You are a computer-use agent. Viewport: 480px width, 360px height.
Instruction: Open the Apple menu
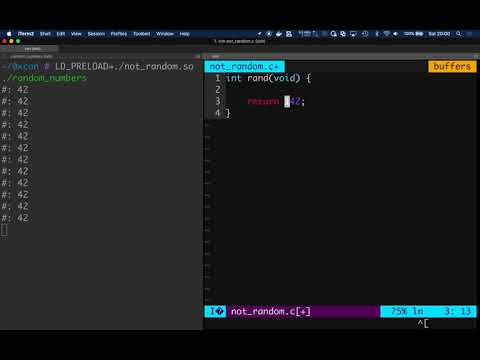pyautogui.click(x=9, y=34)
